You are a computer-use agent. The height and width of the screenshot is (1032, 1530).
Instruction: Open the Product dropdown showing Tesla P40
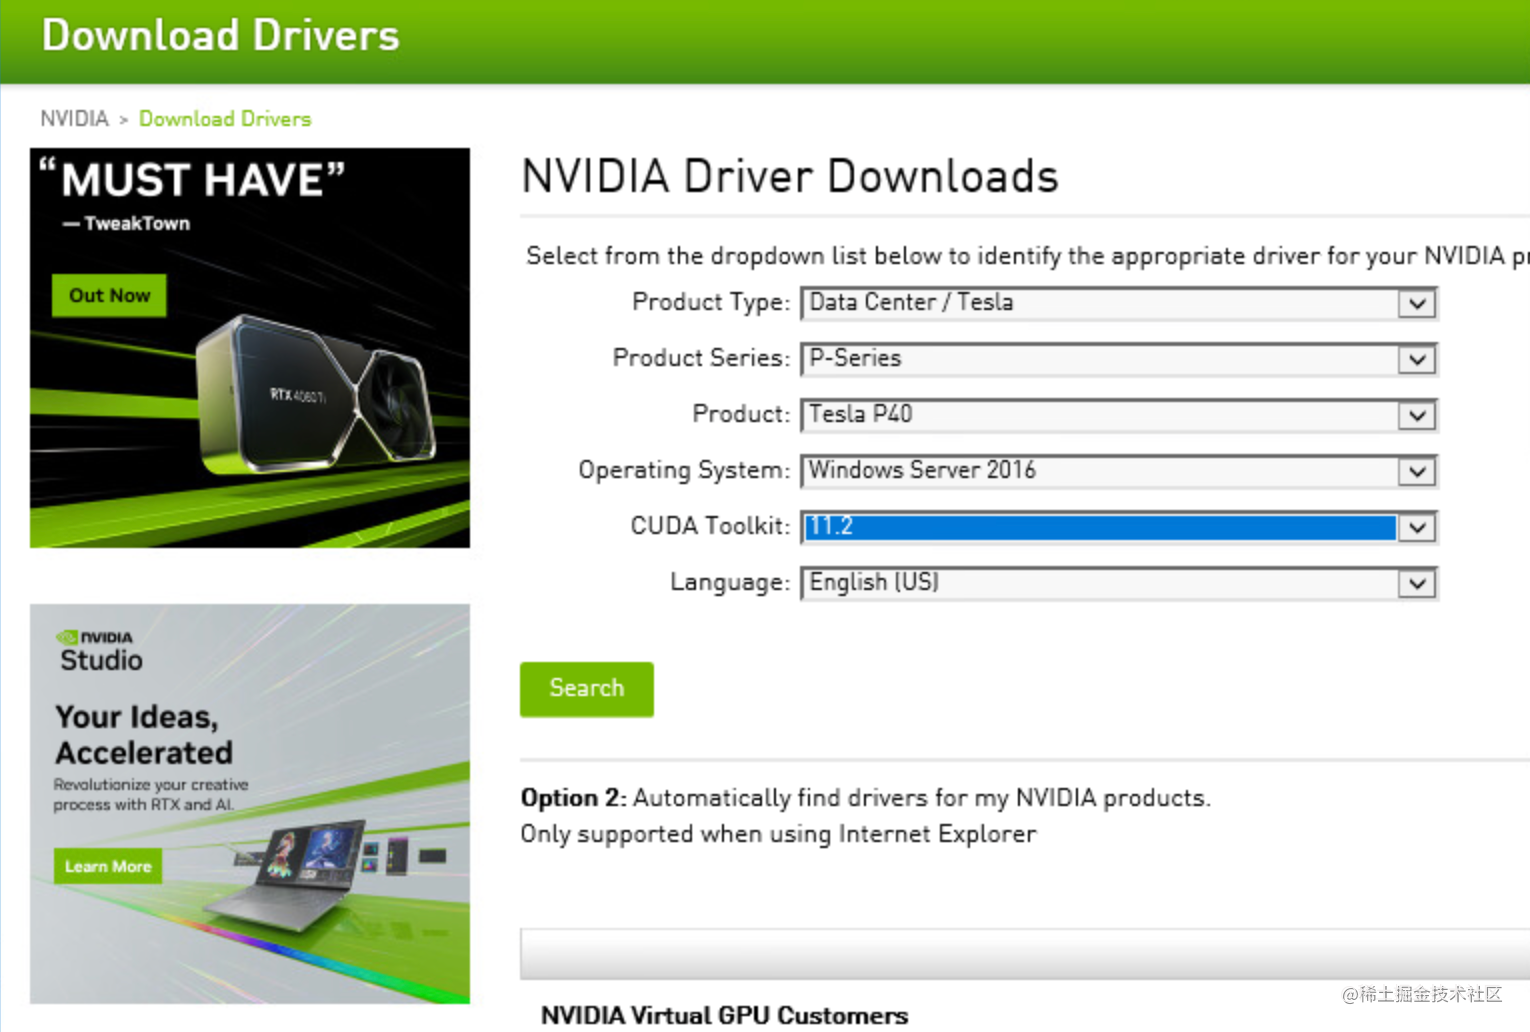point(1118,415)
